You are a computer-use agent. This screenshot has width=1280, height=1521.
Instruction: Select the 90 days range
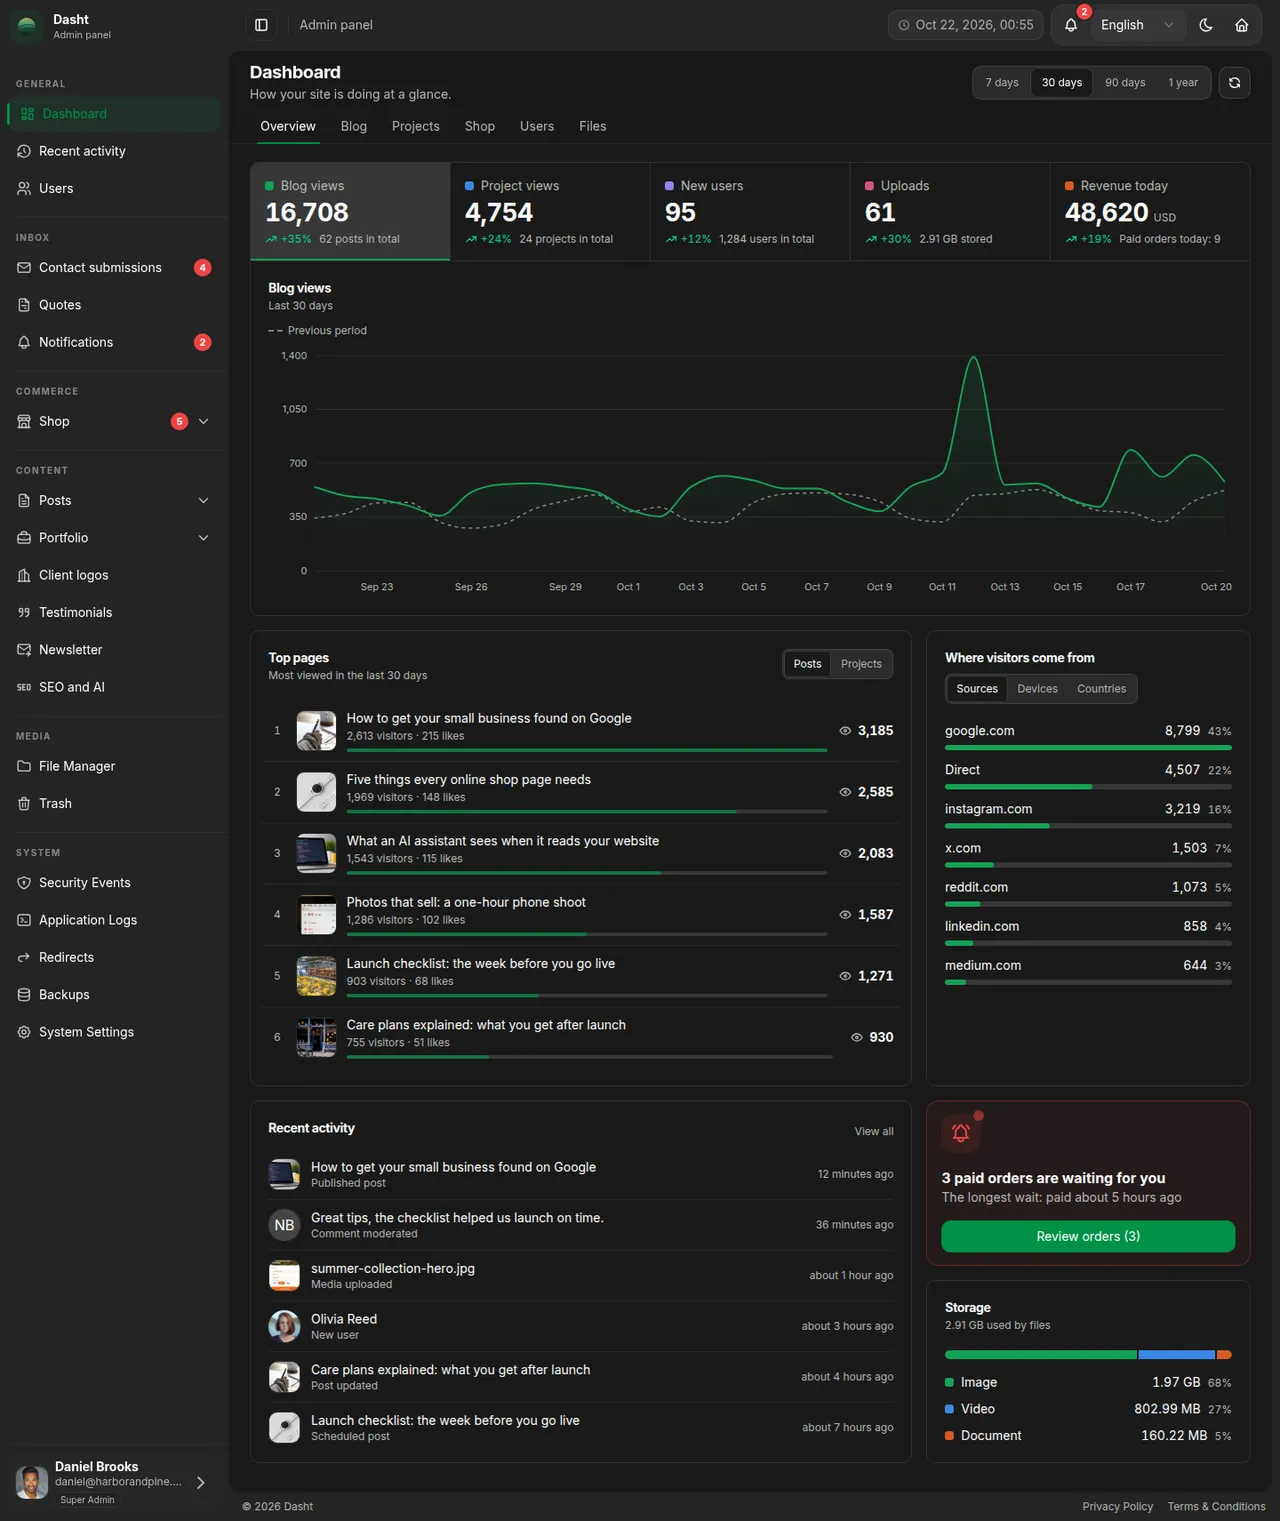pos(1125,83)
